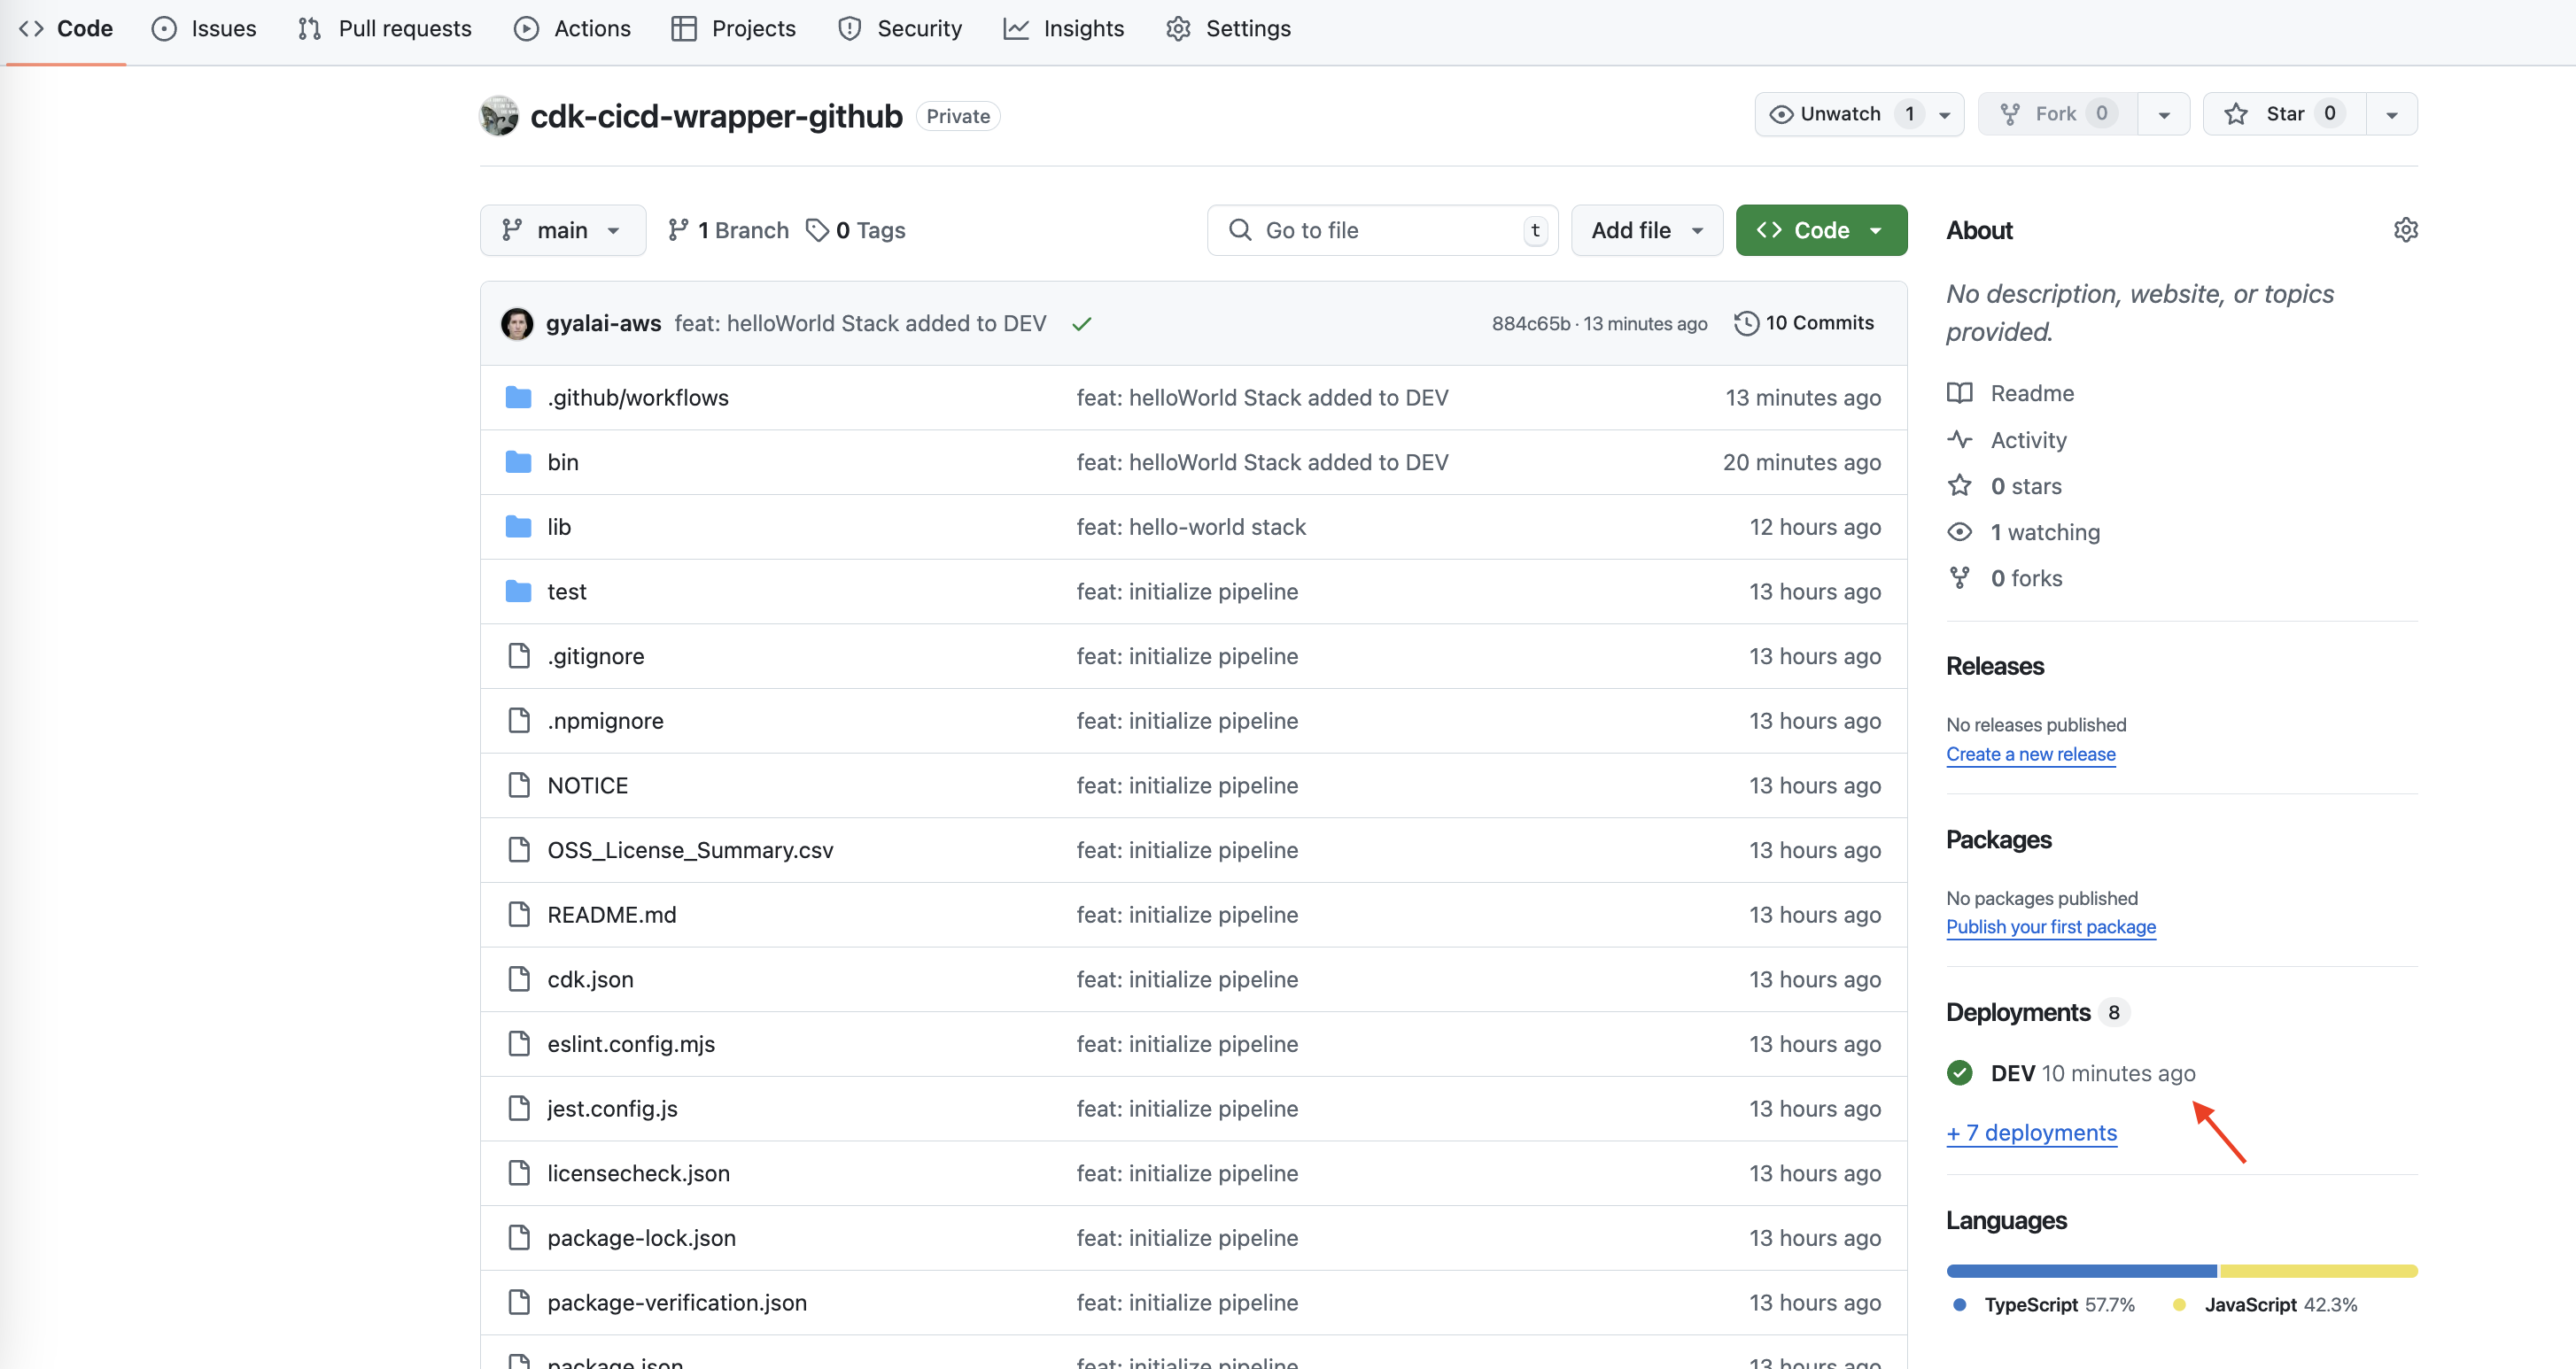
Task: Open the + 7 deployments link
Action: tap(2031, 1132)
